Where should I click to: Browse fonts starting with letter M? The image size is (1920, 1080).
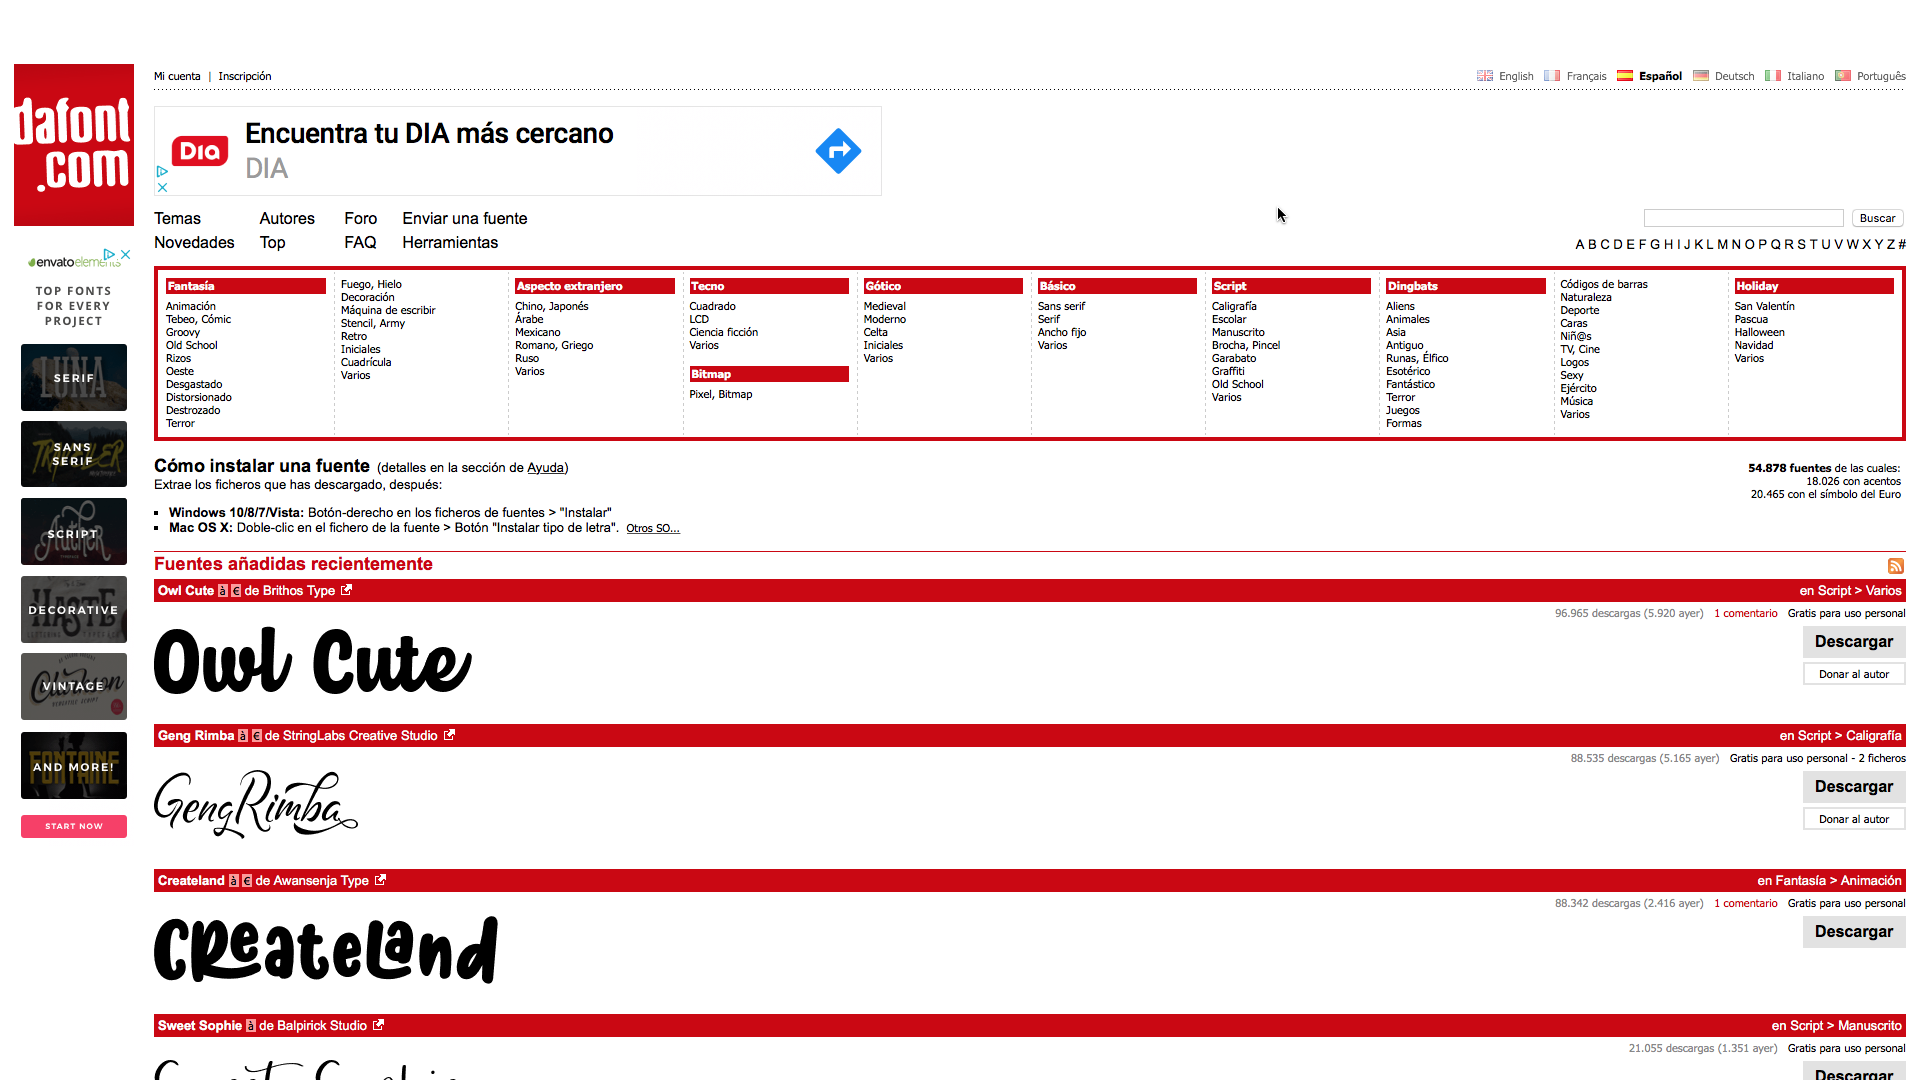[1722, 244]
